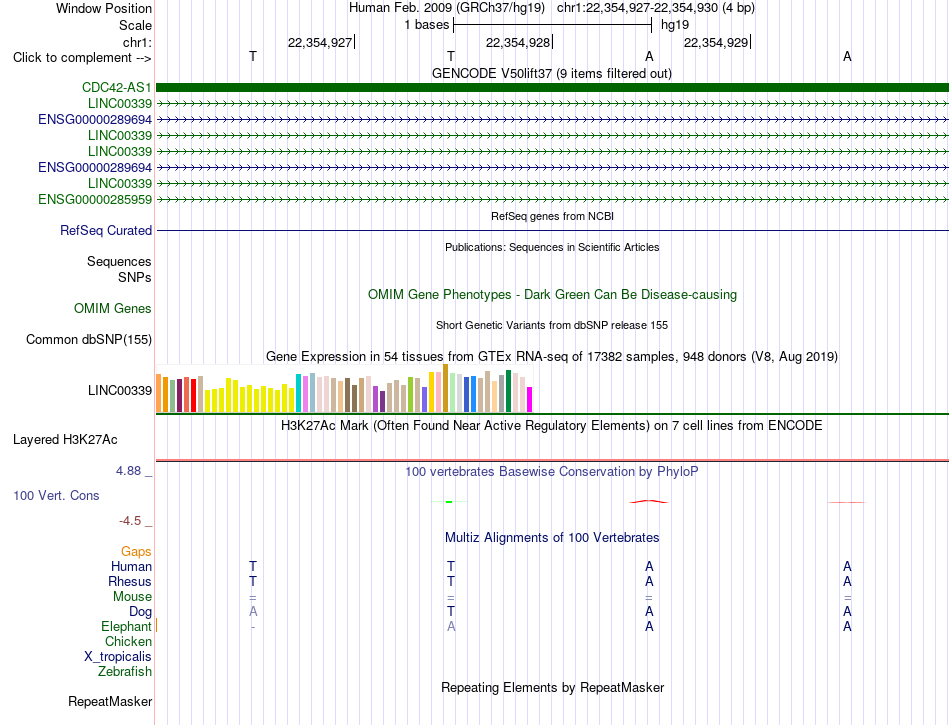950x725 pixels.
Task: Click the OMIM Gene Phenotypes track title
Action: pyautogui.click(x=552, y=295)
